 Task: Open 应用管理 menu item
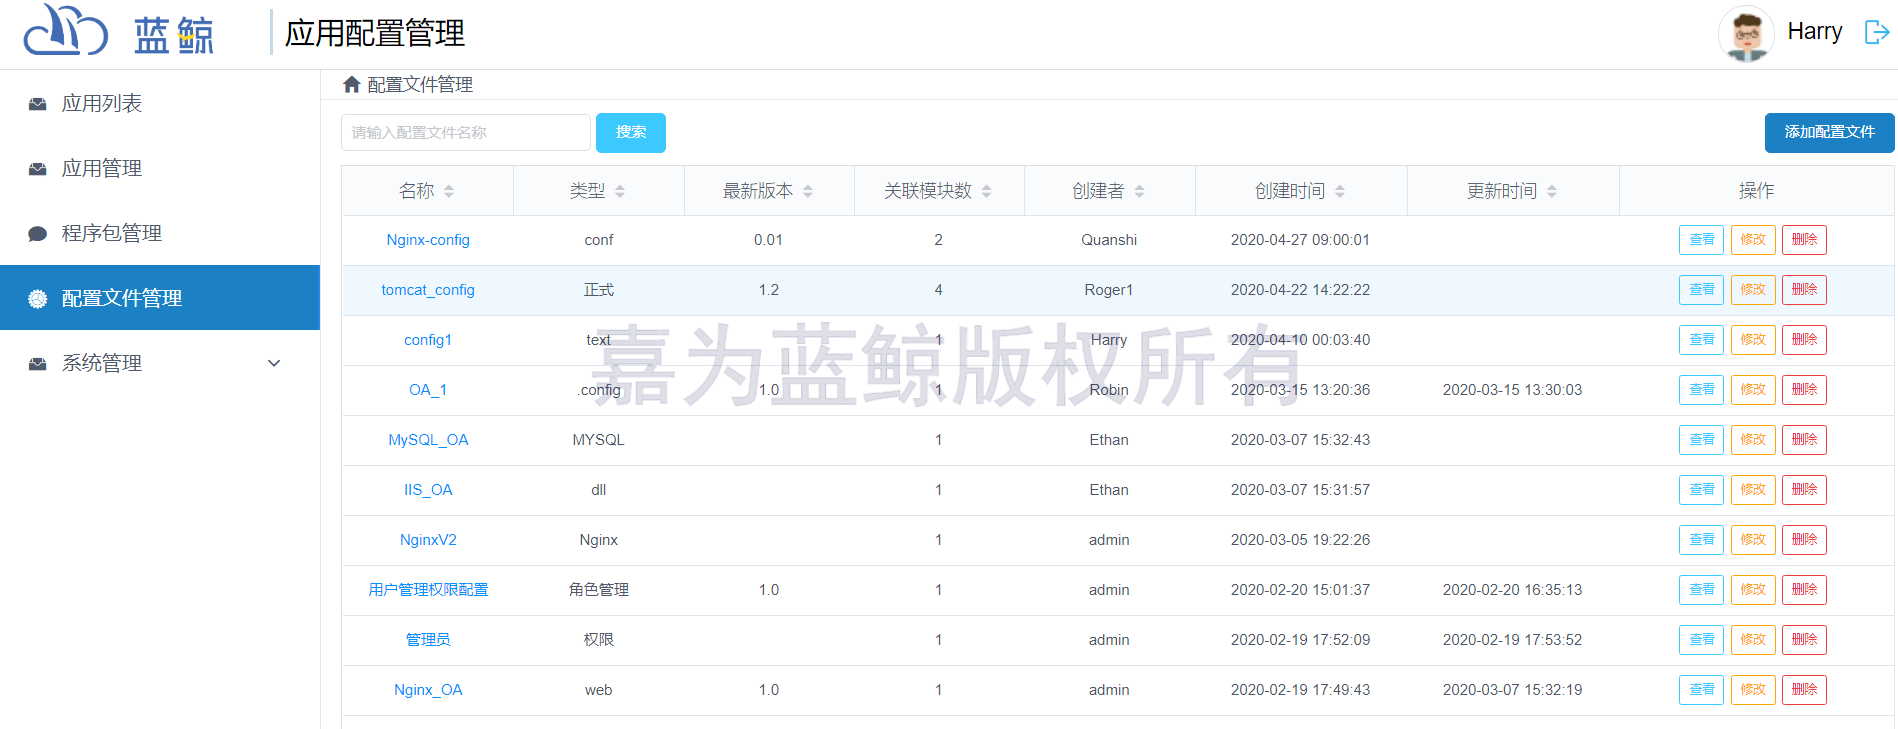click(x=102, y=168)
